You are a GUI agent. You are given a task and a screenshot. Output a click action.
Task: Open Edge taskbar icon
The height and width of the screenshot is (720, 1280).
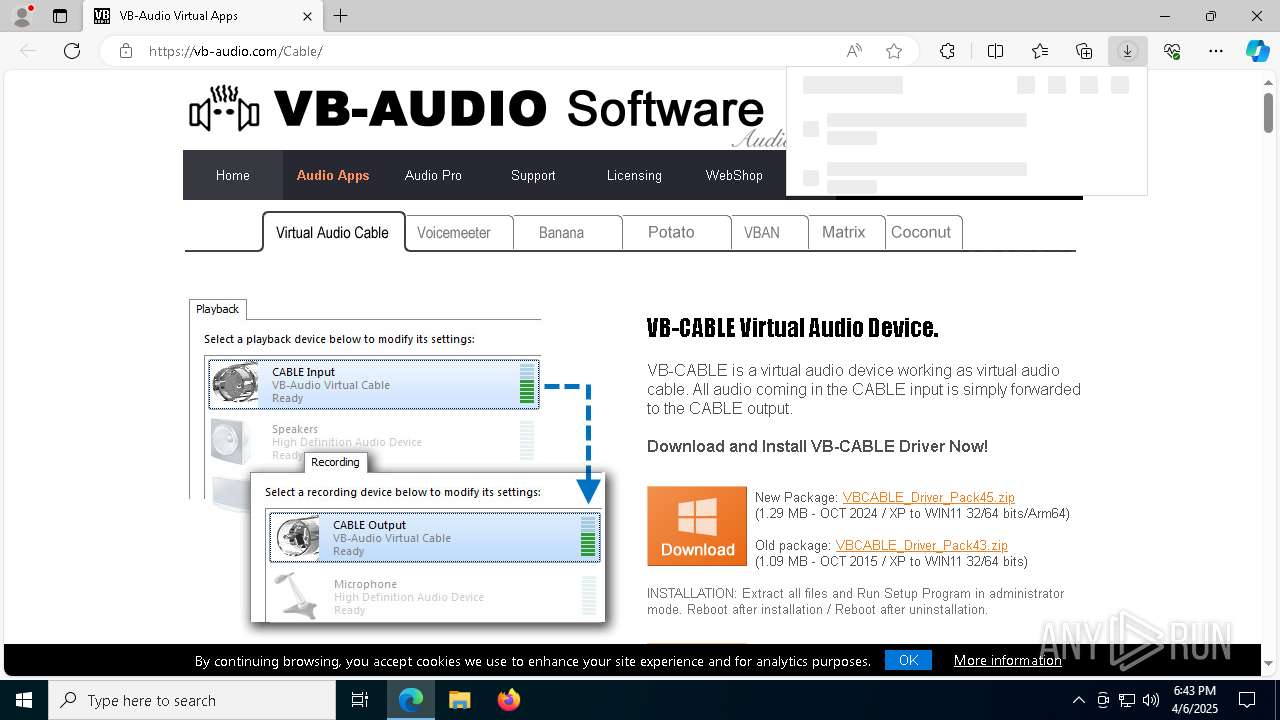click(x=411, y=700)
